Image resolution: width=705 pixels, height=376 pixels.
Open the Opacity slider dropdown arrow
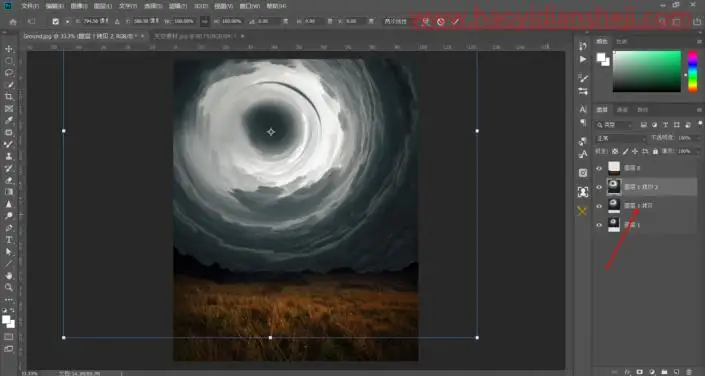(698, 138)
